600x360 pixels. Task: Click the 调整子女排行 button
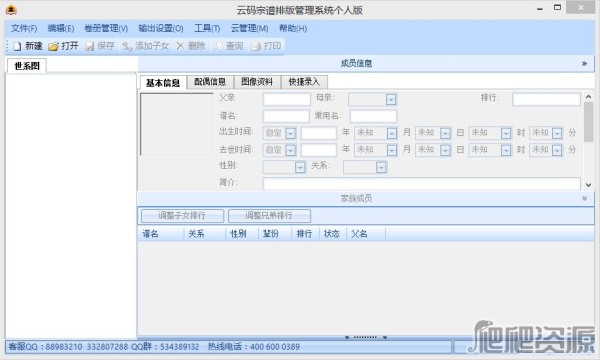point(182,216)
